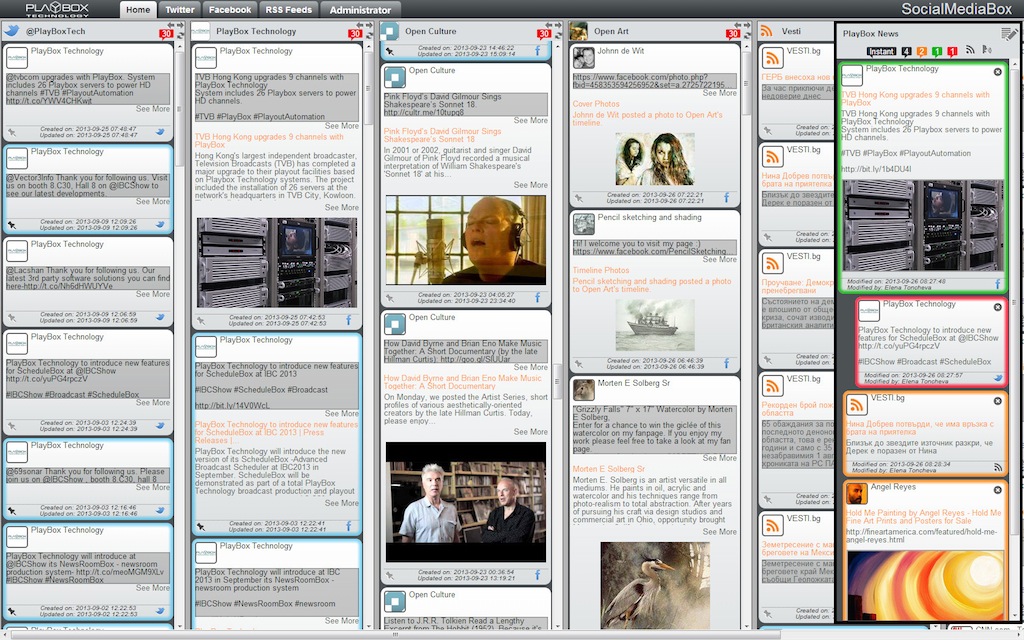
Task: Refresh the Open Culture column
Action: pyautogui.click(x=558, y=35)
